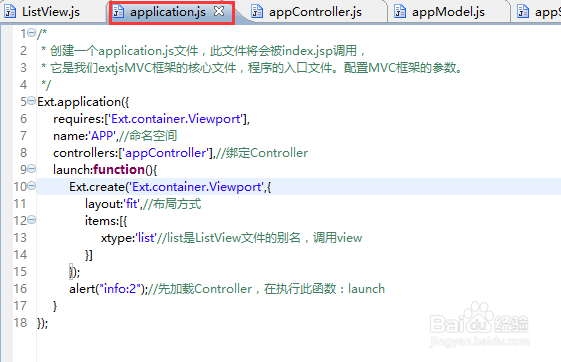Click items:[{ on line 12
561x362 pixels.
point(106,221)
